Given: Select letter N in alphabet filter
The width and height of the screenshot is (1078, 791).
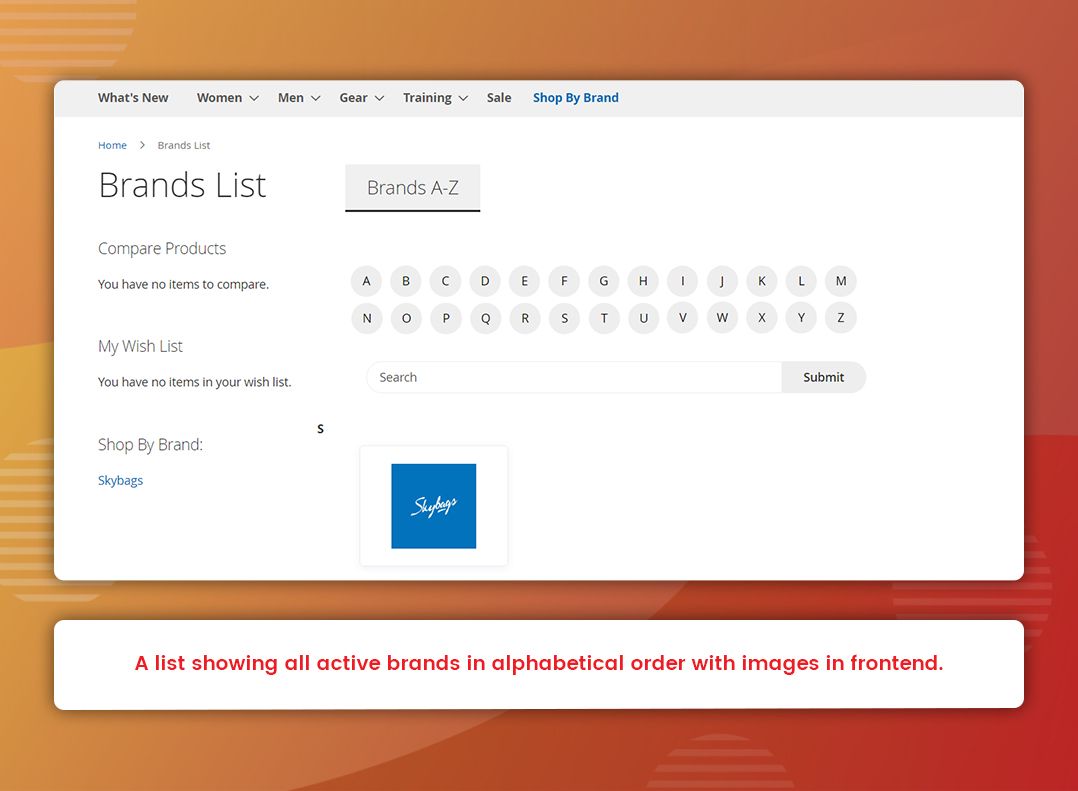Looking at the screenshot, I should [x=367, y=319].
